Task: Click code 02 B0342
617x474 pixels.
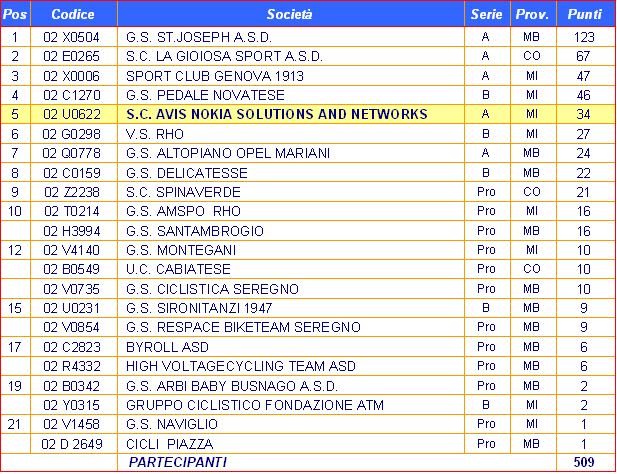Action: click(72, 386)
